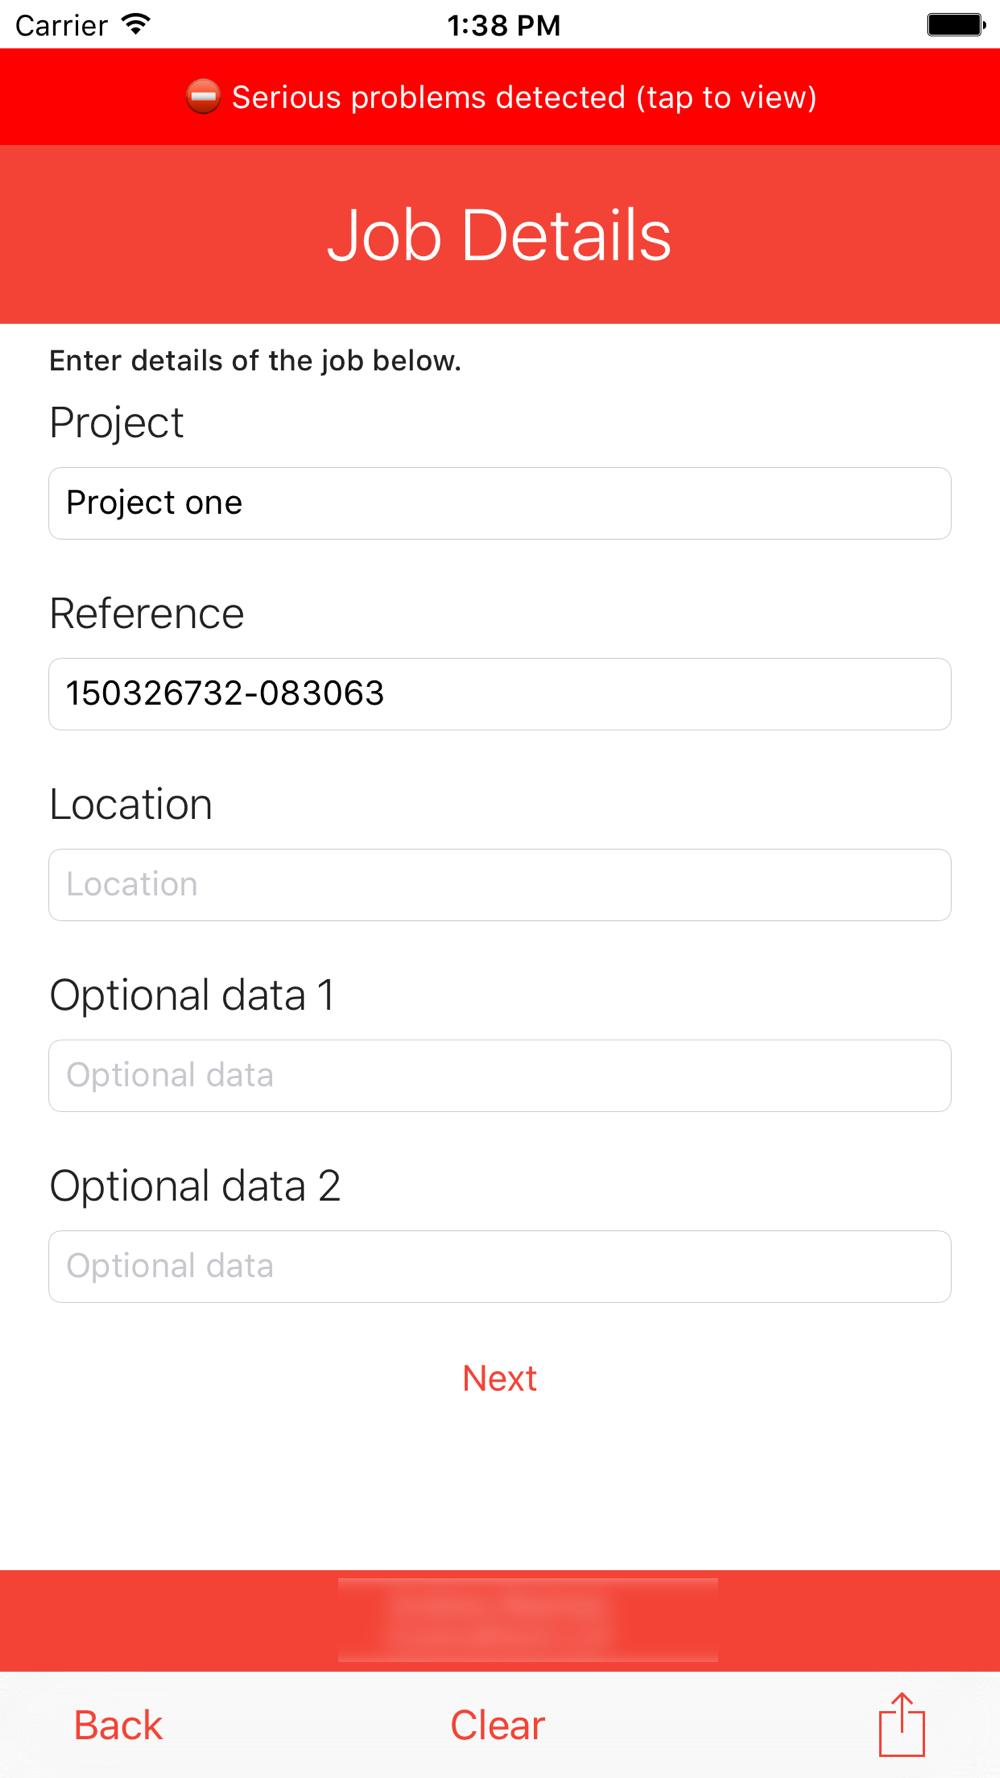Tap the "Enter details of the job below" text

[x=255, y=361]
